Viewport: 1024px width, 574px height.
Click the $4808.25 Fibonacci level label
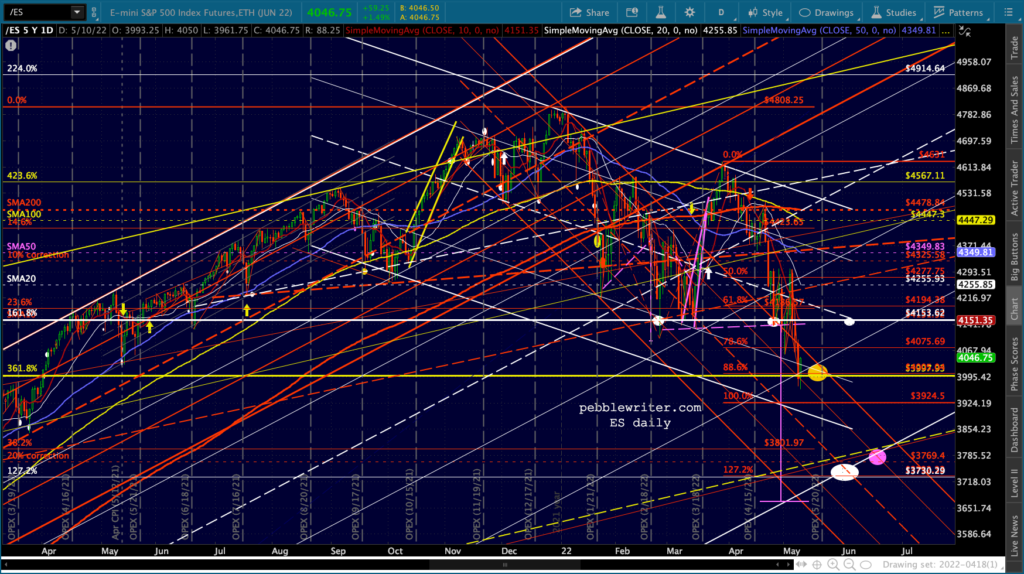[784, 101]
